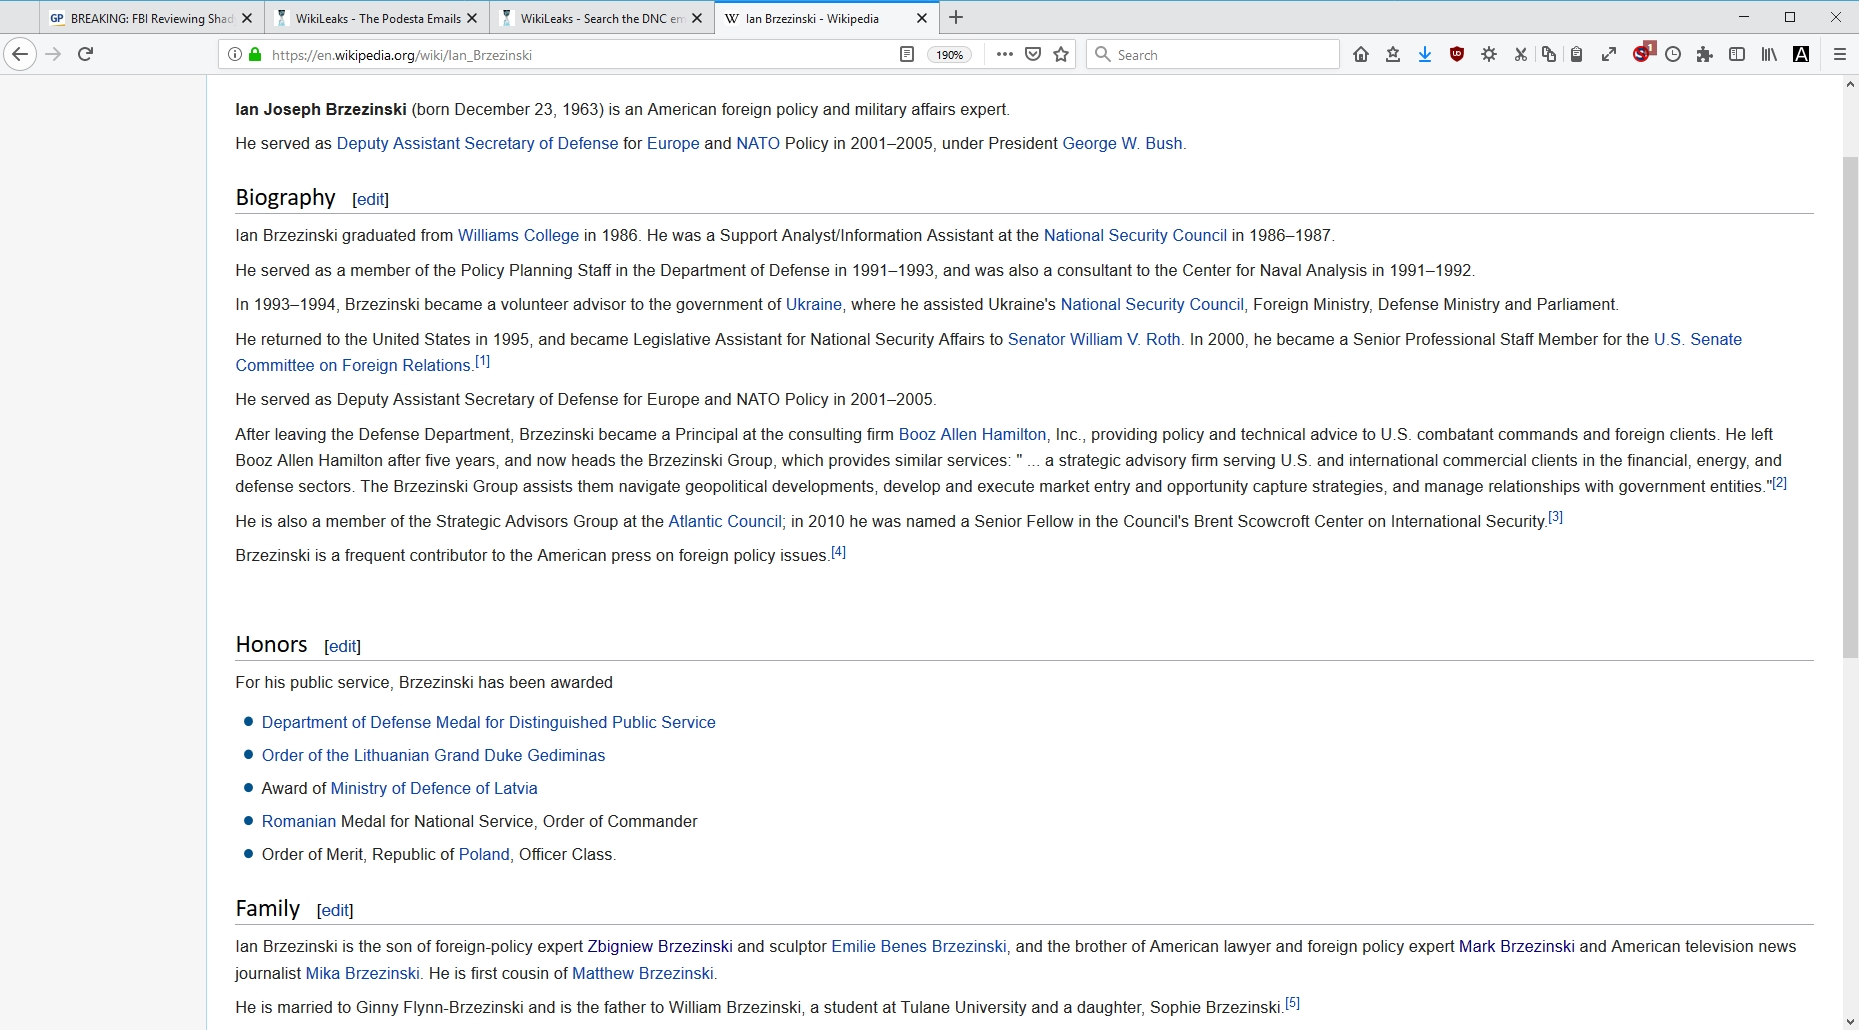
Task: Open 'Order of the Lithuanian Grand Duke Gediminas'
Action: (x=433, y=755)
